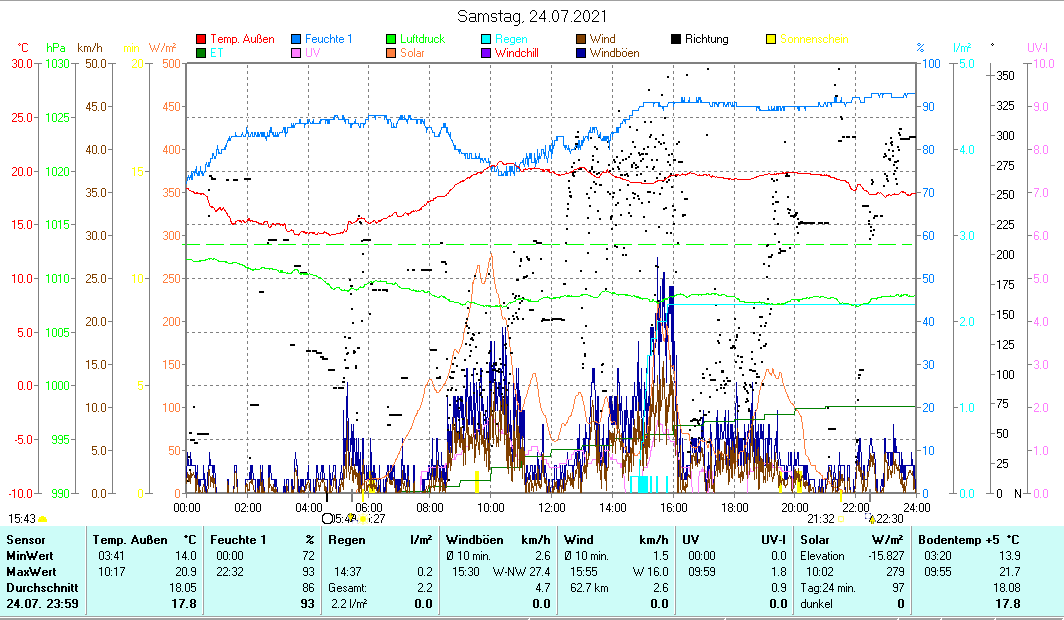Click the red Temp. Außen legend swatch
The height and width of the screenshot is (620, 1064).
tap(201, 40)
